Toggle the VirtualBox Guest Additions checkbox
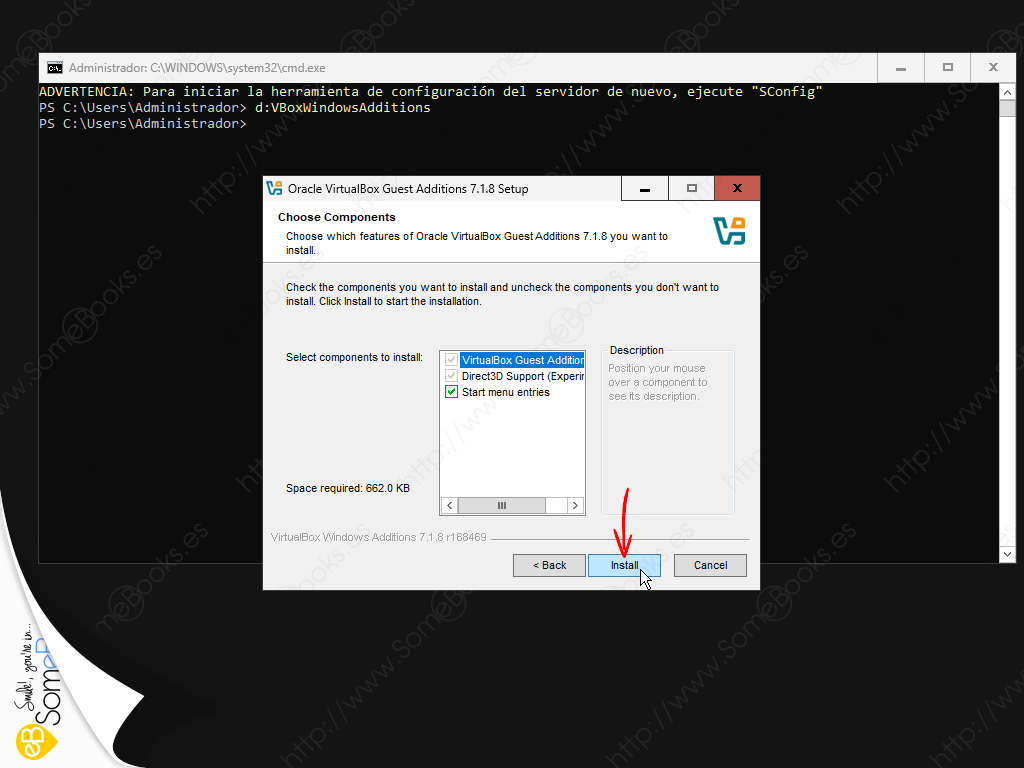The image size is (1024, 768). [451, 360]
